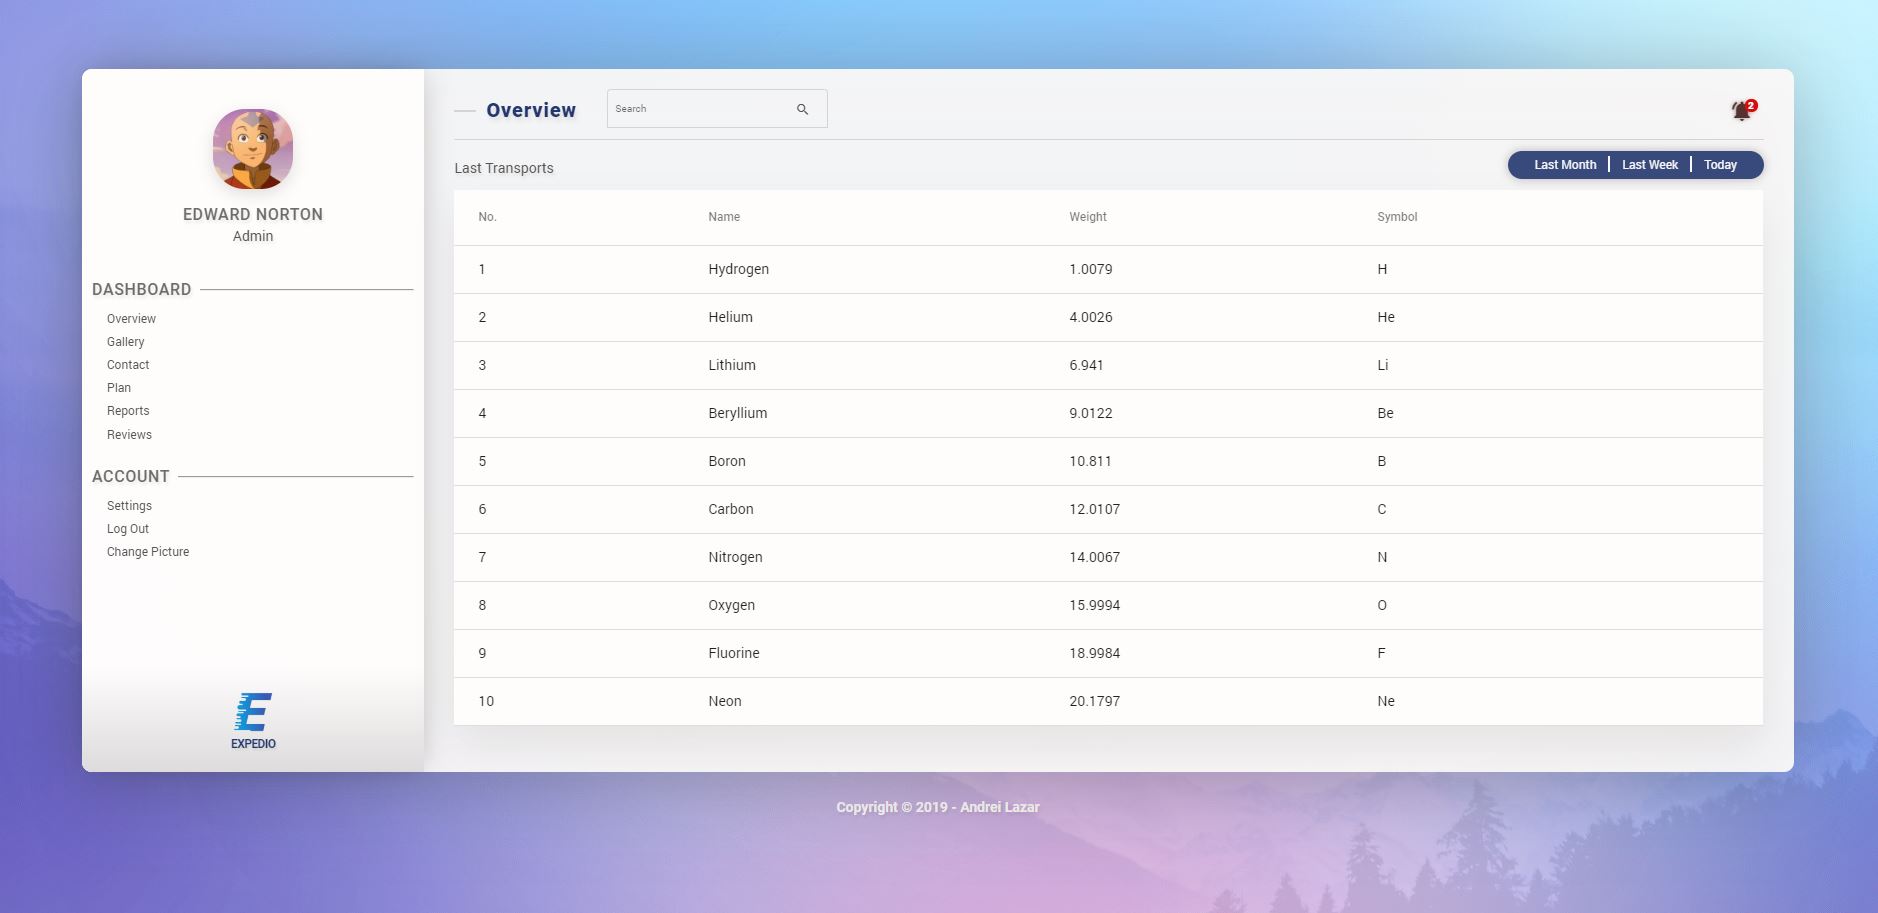Open notifications via the bell icon
1878x913 pixels.
pos(1739,111)
